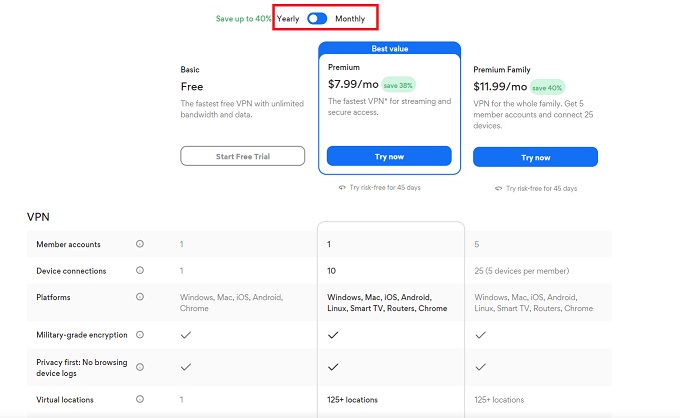Click the info icon beside Member accounts
Viewport: 680px width, 418px height.
pyautogui.click(x=140, y=244)
